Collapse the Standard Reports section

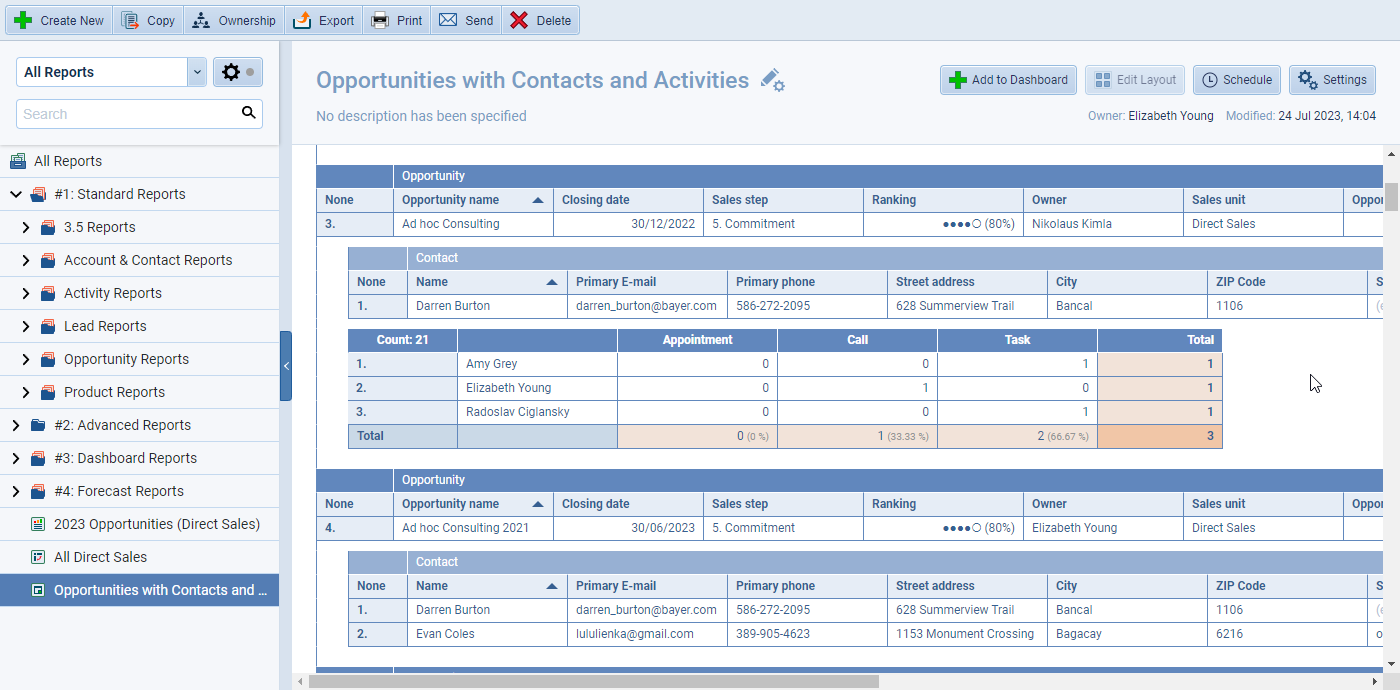click(x=17, y=193)
